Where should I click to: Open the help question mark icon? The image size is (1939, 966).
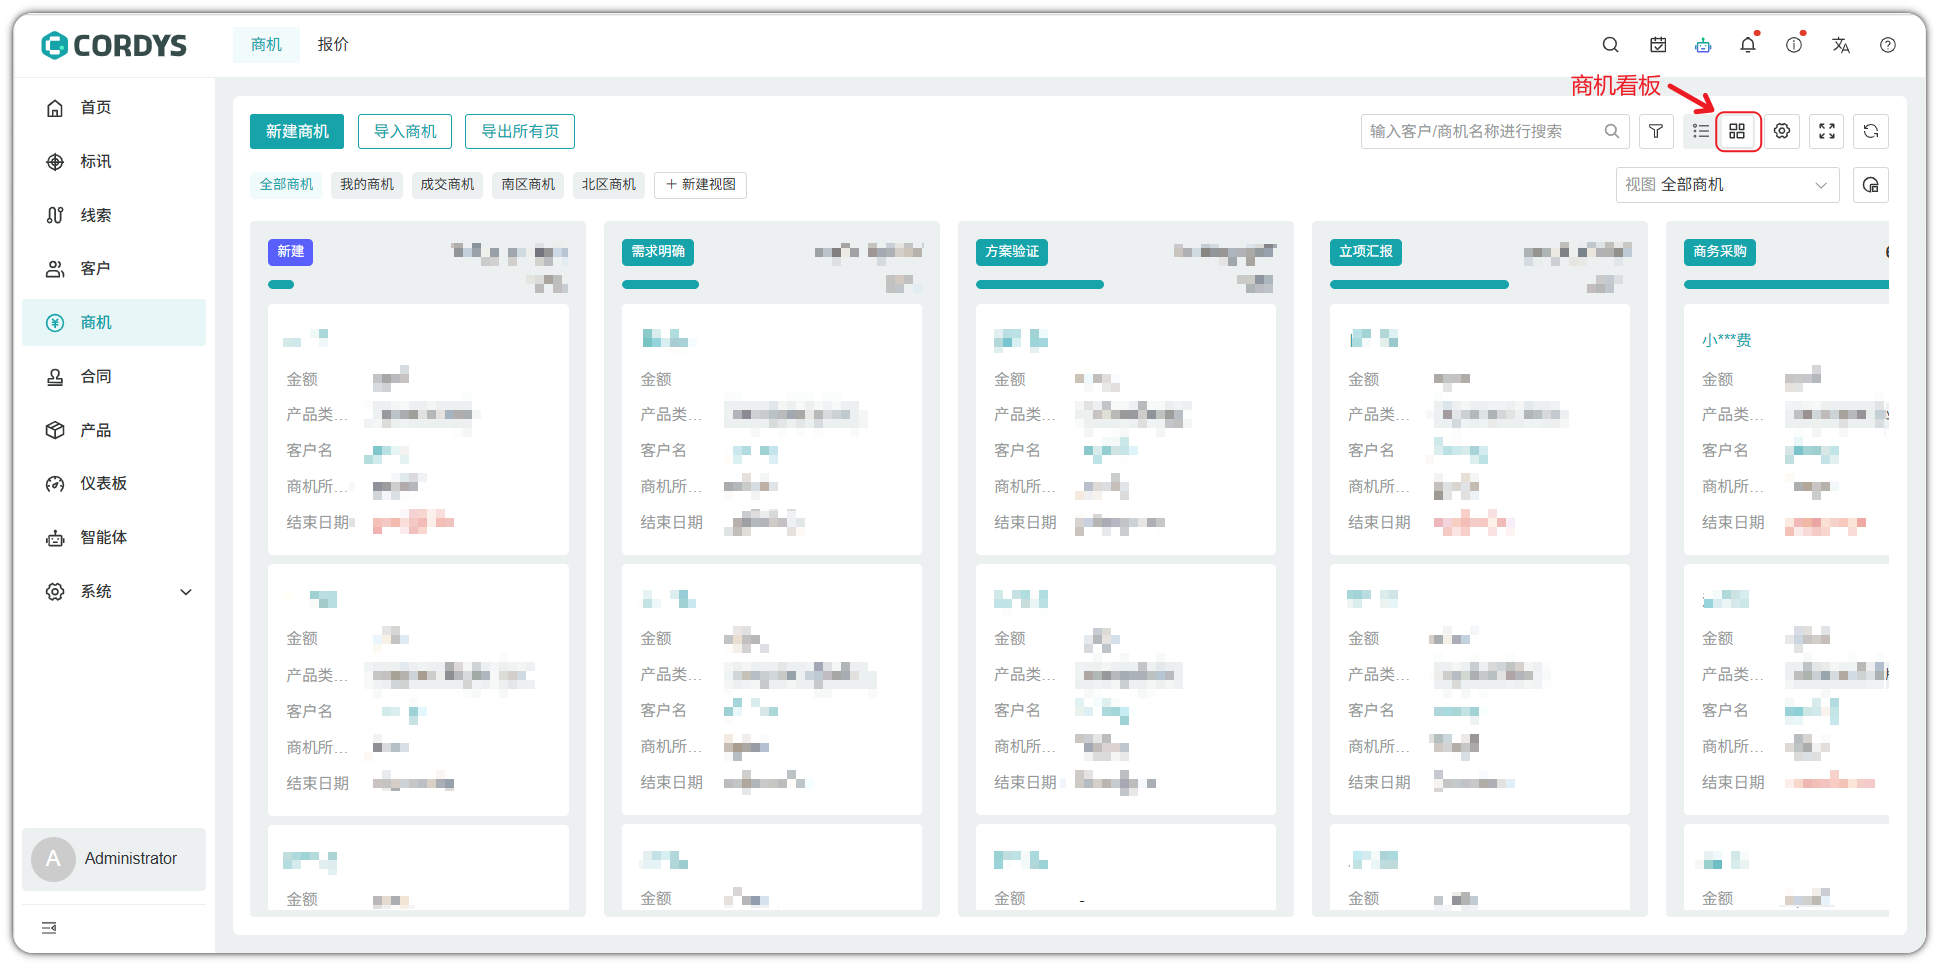1888,45
